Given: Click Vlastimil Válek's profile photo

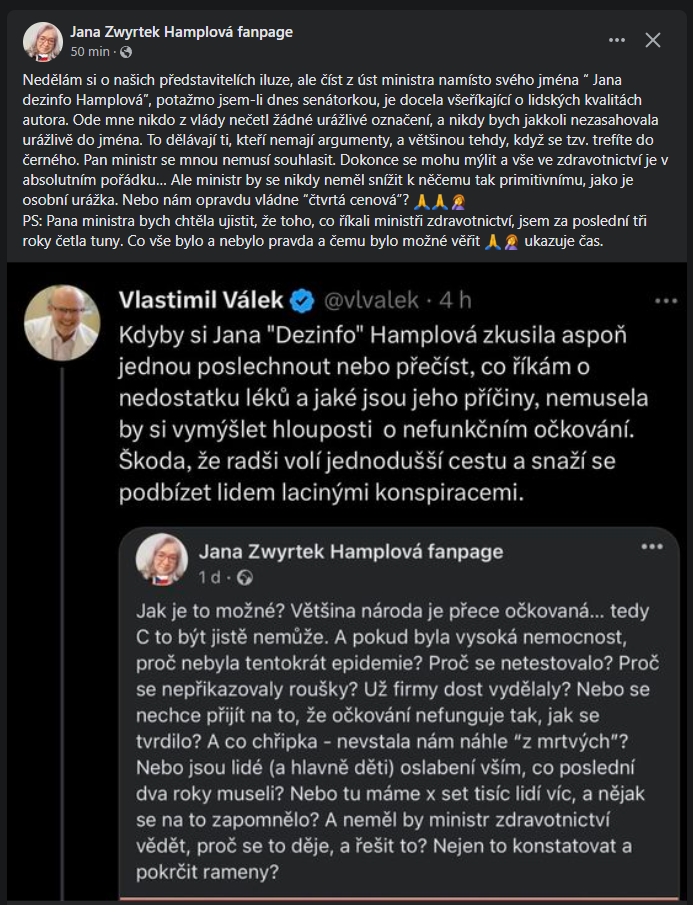Looking at the screenshot, I should point(62,322).
